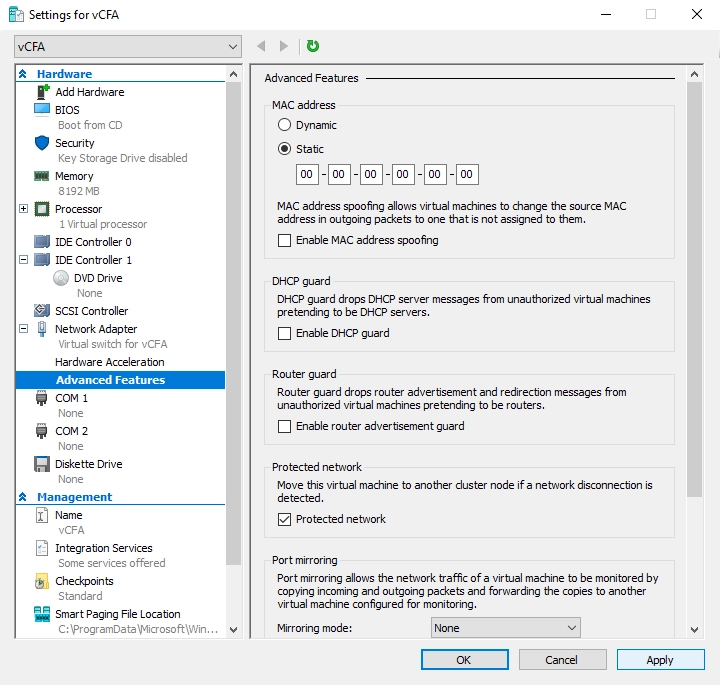Image resolution: width=720 pixels, height=685 pixels.
Task: Click the IDE Controller 1 icon
Action: click(42, 260)
